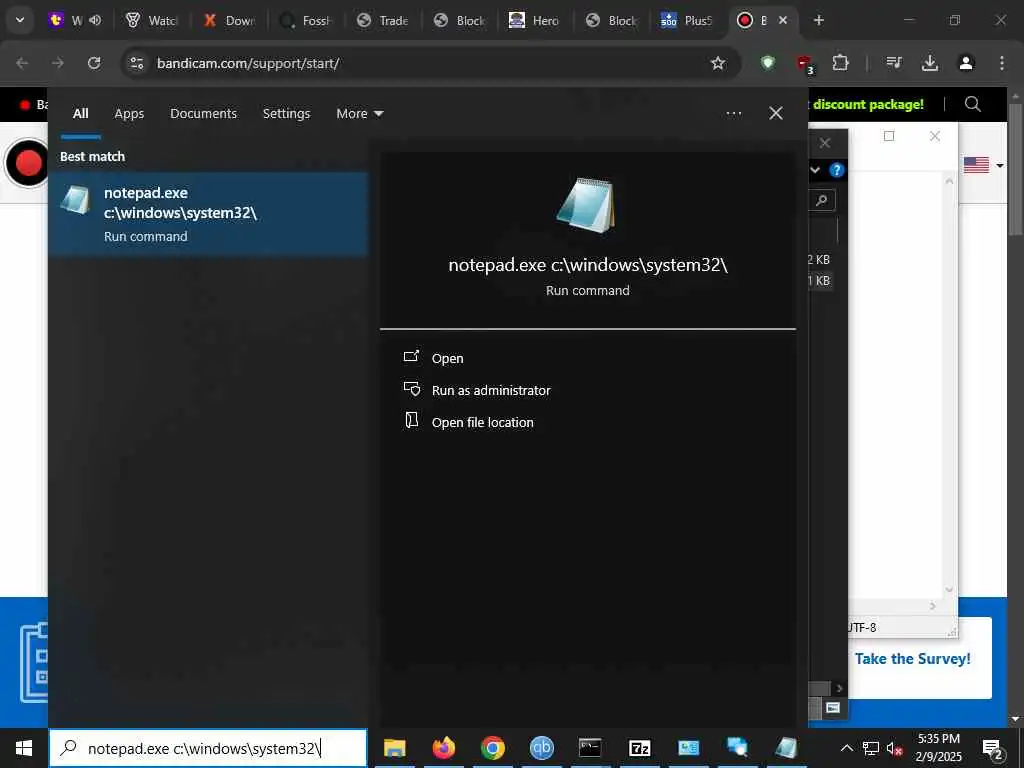Viewport: 1024px width, 768px height.
Task: Mute the audio-playing first browser tab
Action: (95, 20)
